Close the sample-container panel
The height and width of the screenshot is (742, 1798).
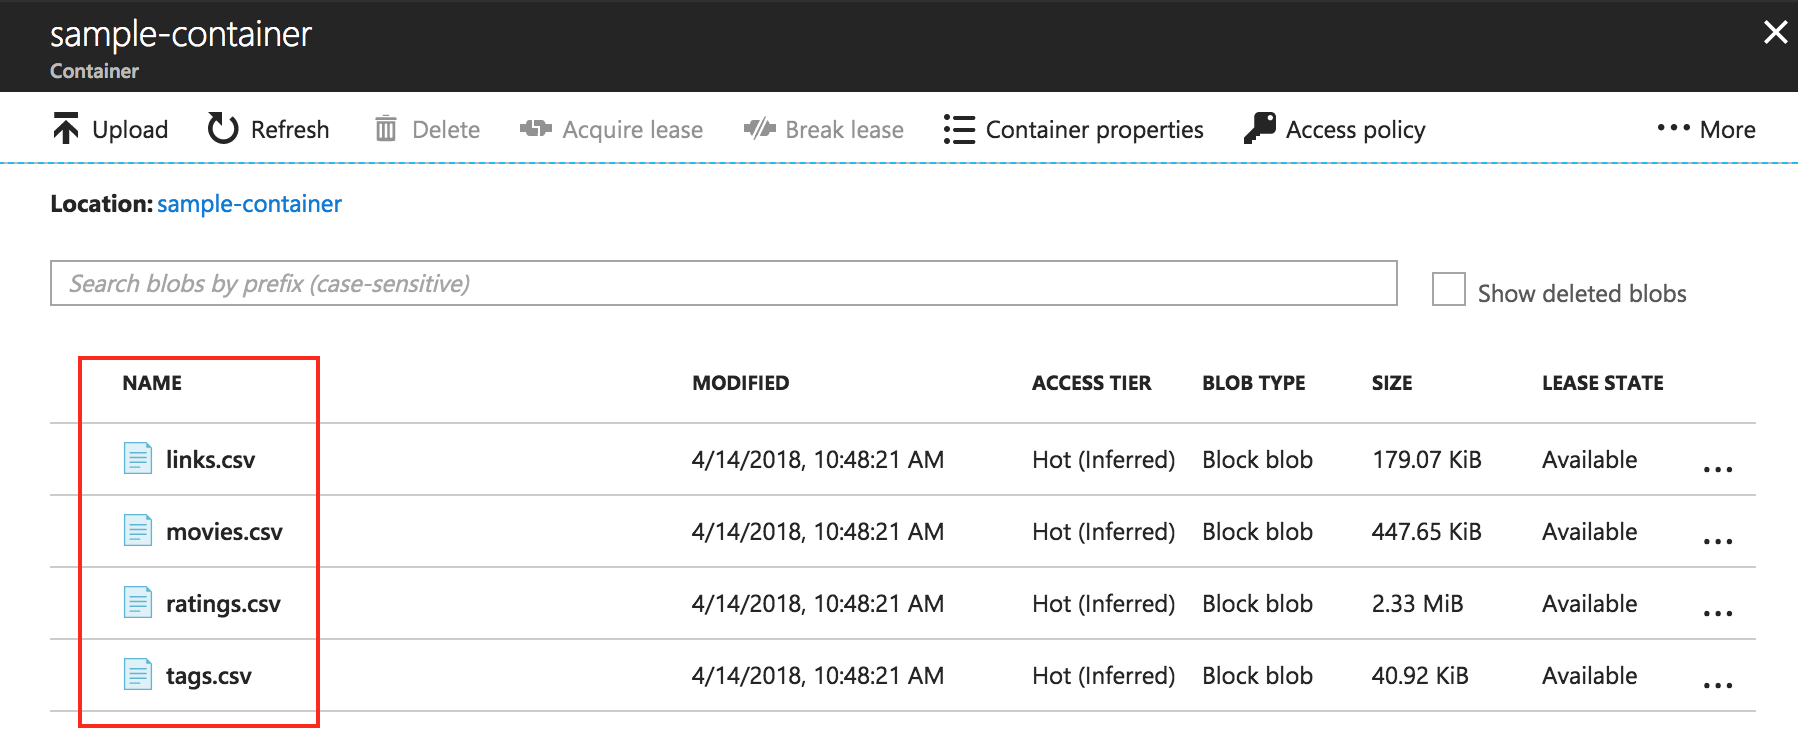[1775, 33]
